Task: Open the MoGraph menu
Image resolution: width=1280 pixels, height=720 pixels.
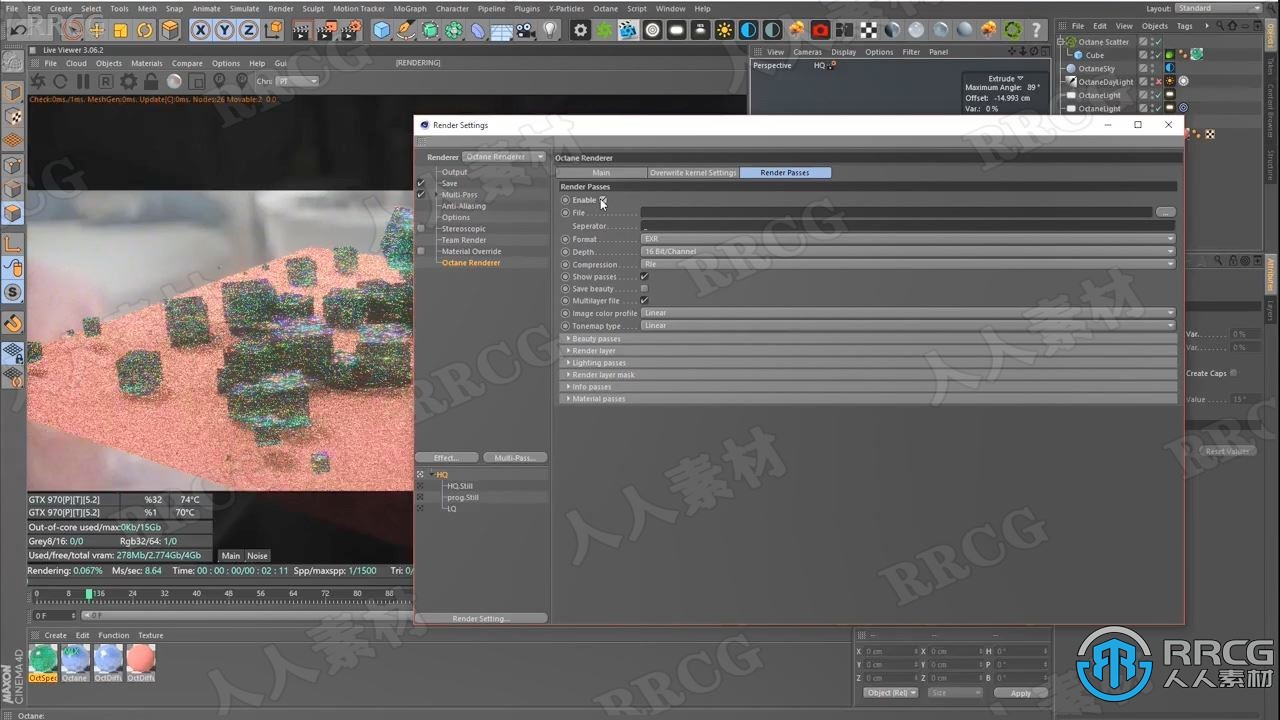Action: tap(409, 9)
